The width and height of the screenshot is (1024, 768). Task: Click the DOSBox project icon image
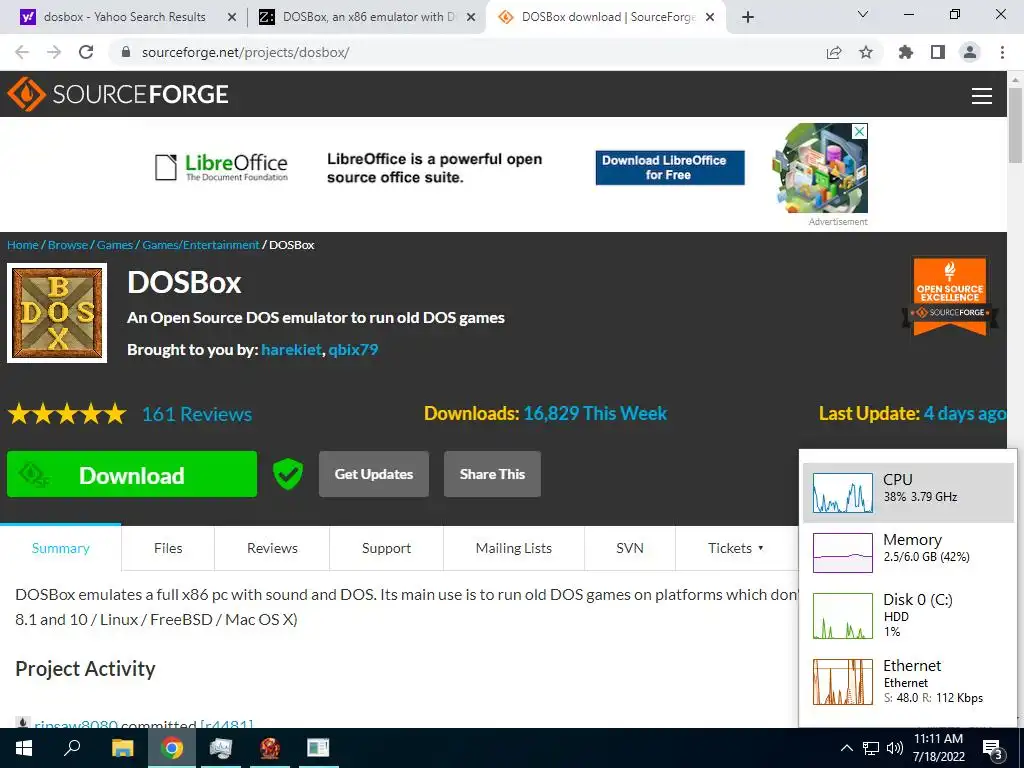[x=57, y=313]
